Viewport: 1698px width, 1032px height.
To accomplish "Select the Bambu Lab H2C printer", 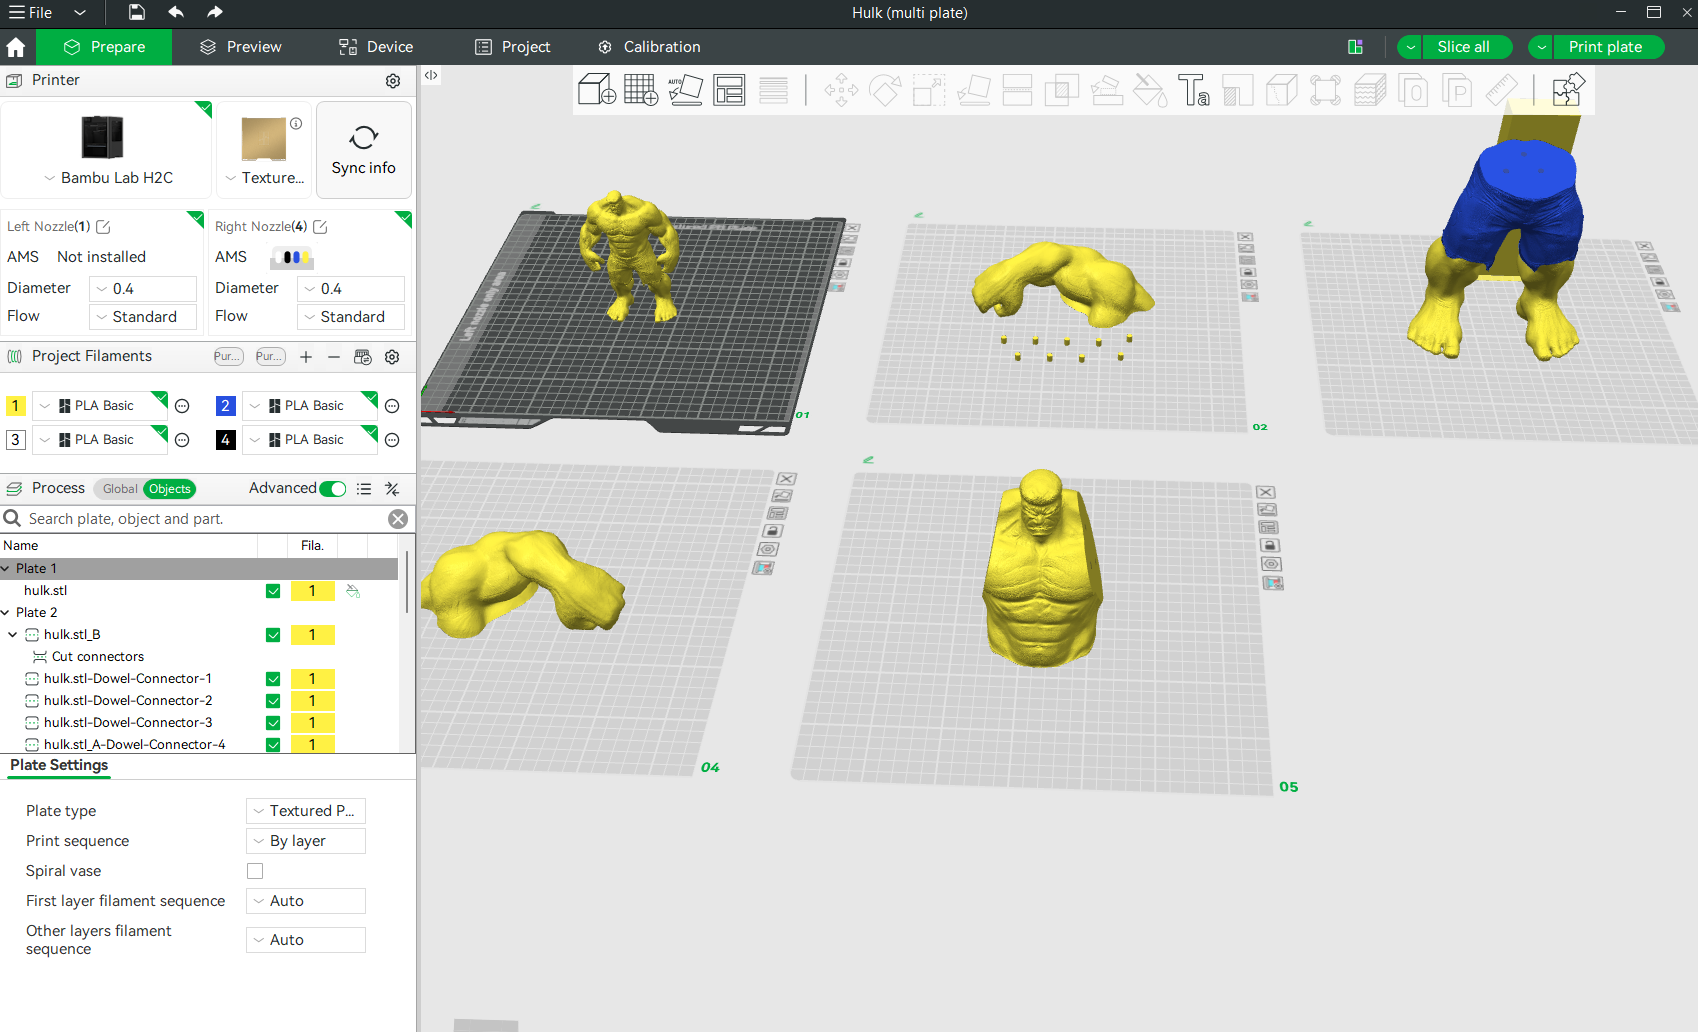I will [x=107, y=150].
